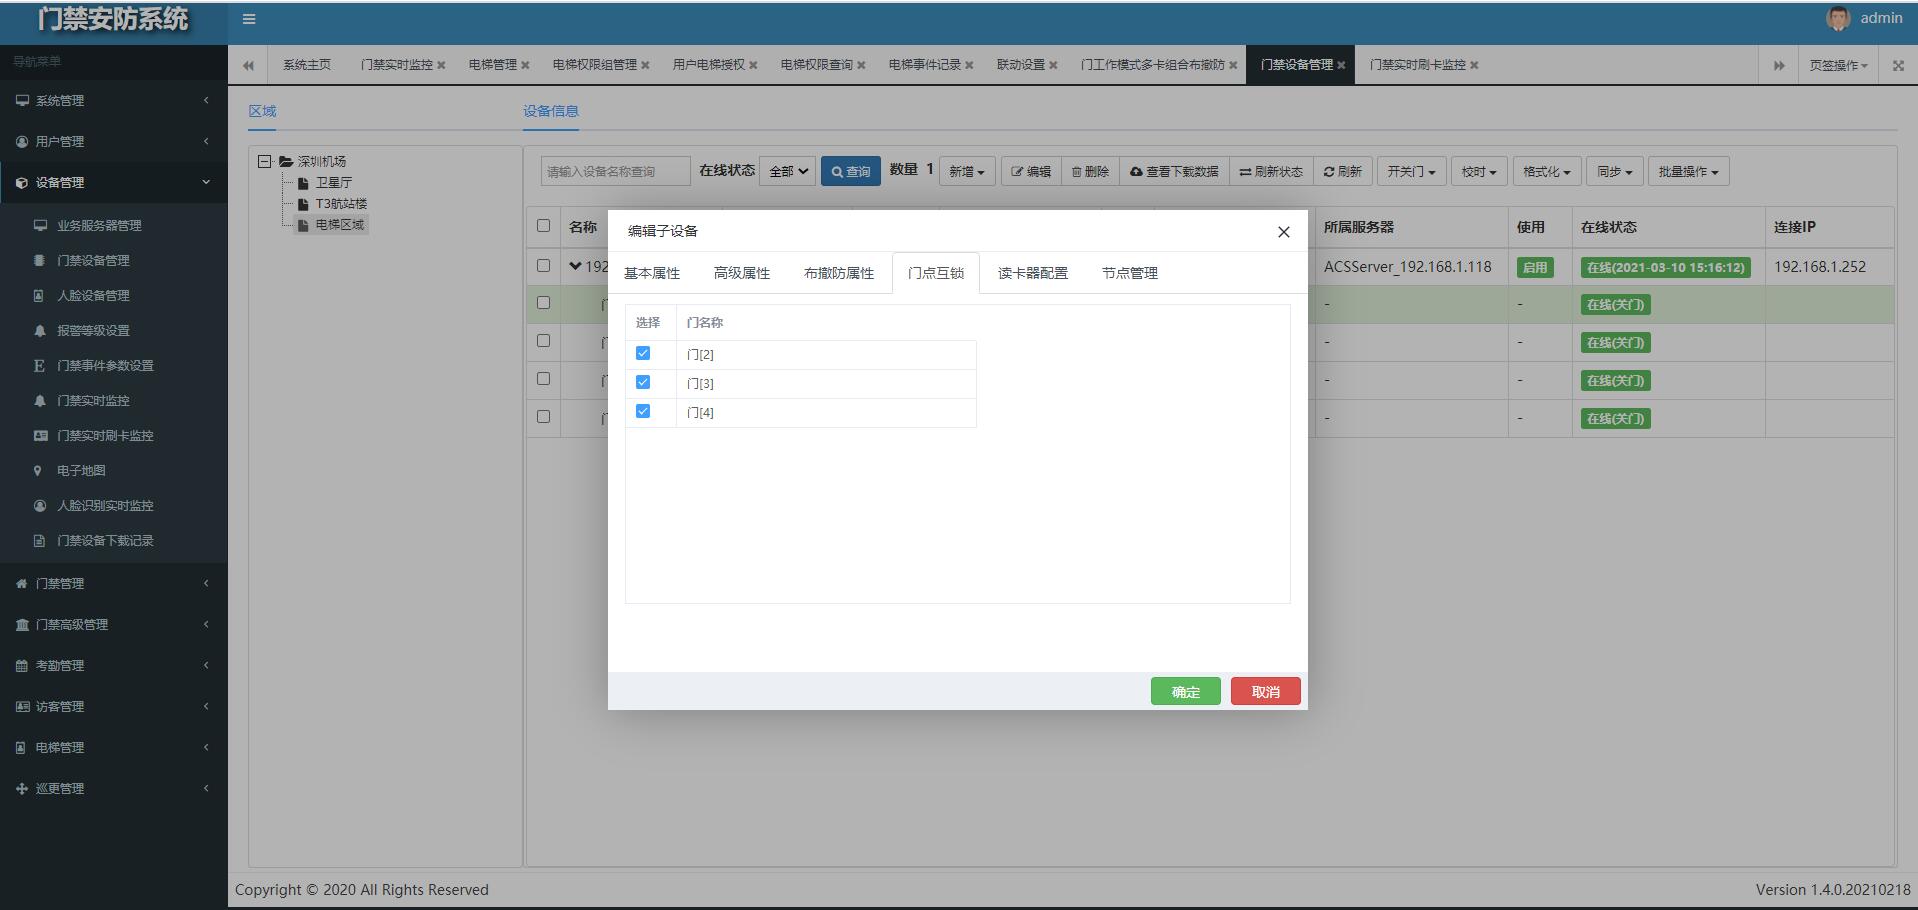Uncheck the 门[2] interlock checkbox
The height and width of the screenshot is (910, 1918).
pyautogui.click(x=643, y=353)
